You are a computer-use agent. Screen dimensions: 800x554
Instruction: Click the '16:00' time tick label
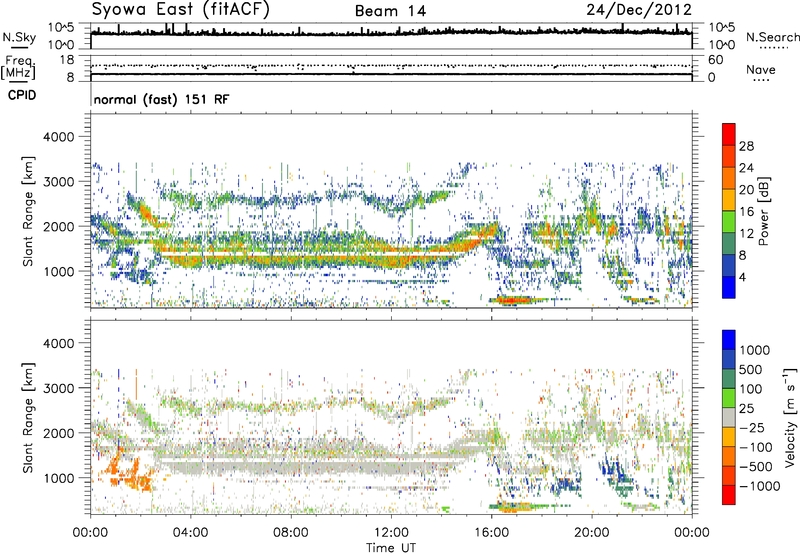[491, 533]
